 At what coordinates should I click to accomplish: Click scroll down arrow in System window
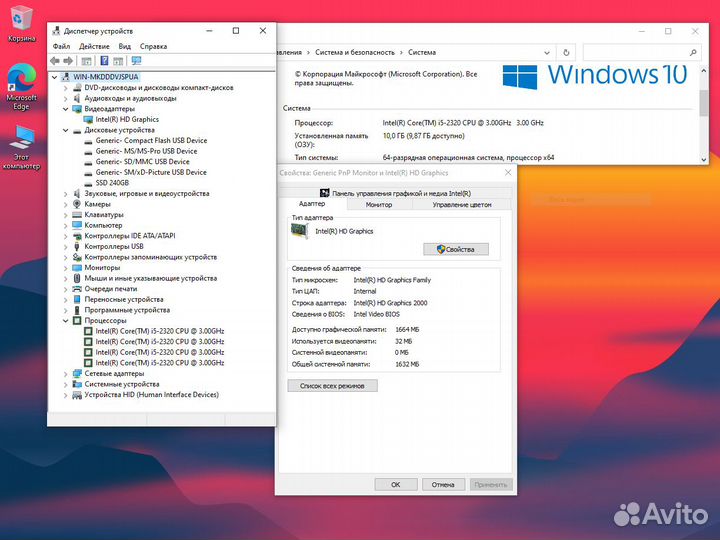tap(704, 159)
